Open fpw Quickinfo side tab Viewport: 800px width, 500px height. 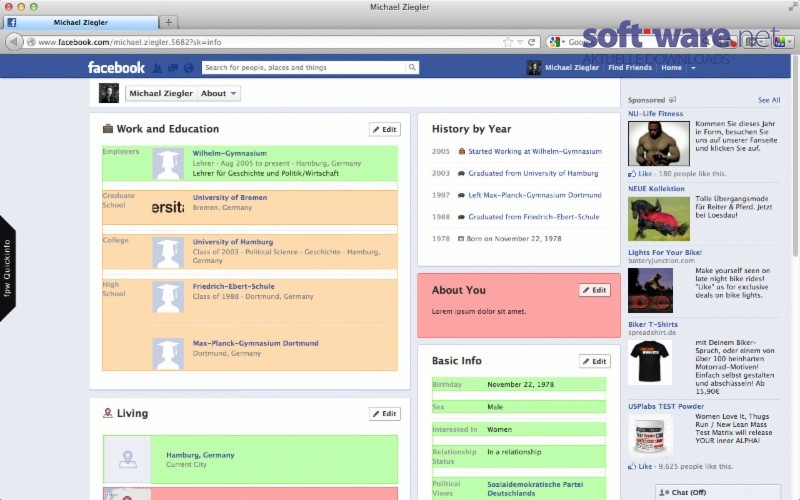coord(7,268)
